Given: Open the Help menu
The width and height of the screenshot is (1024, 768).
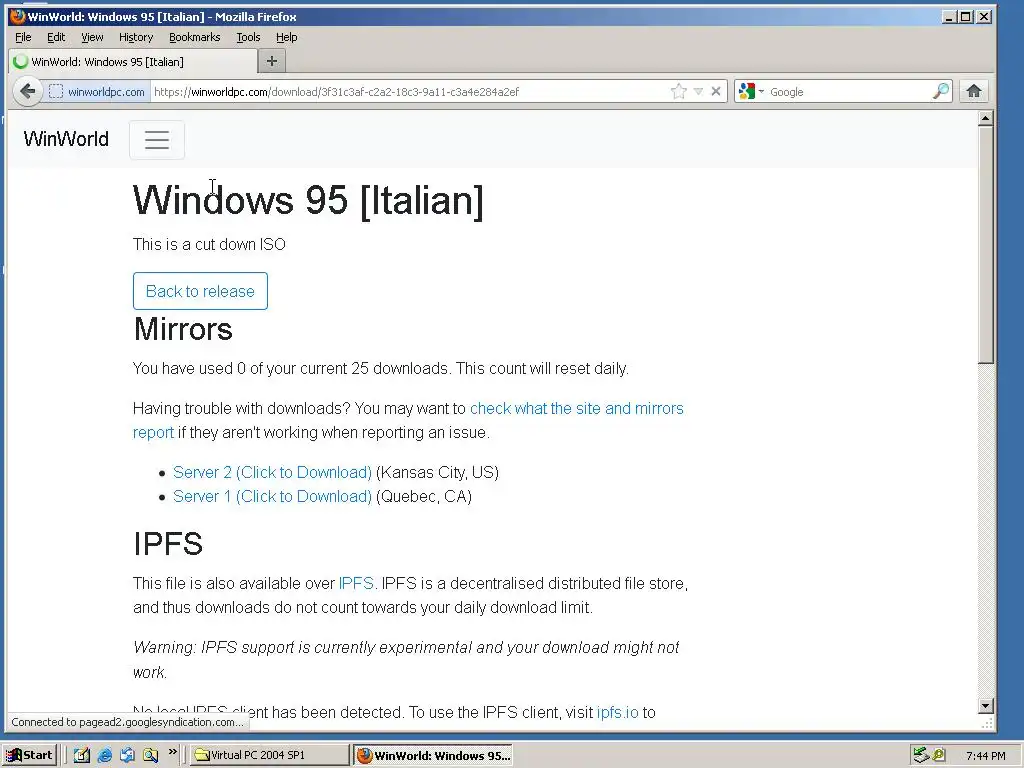Looking at the screenshot, I should (x=286, y=37).
